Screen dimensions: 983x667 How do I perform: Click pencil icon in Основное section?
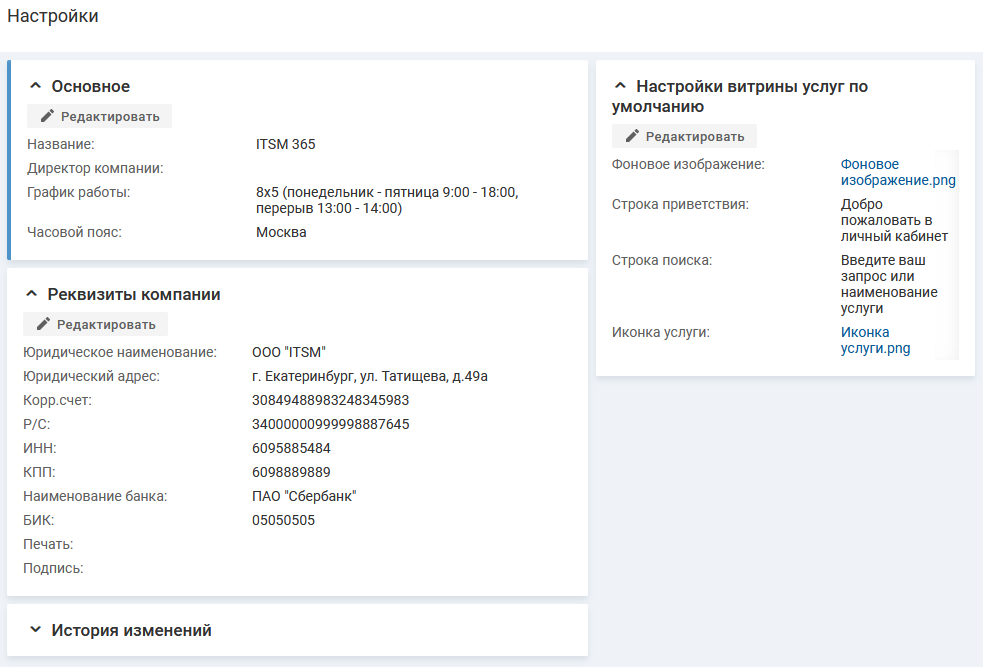pyautogui.click(x=47, y=116)
